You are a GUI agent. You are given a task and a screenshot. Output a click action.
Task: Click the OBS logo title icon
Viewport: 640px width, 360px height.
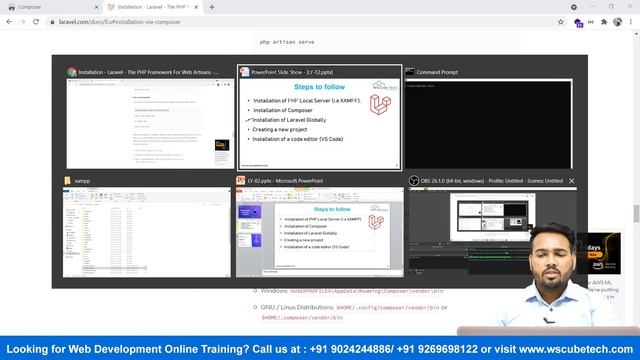414,180
